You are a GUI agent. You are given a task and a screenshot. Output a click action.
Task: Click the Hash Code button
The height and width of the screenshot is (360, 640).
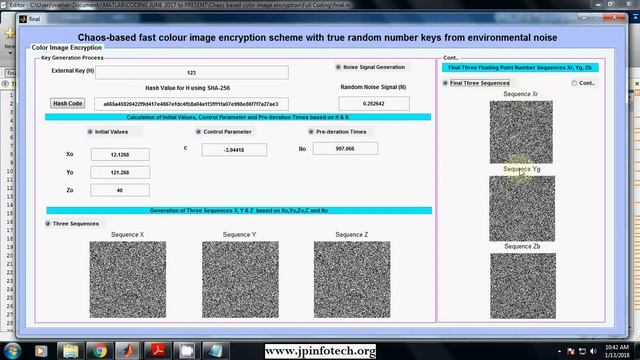tap(68, 104)
